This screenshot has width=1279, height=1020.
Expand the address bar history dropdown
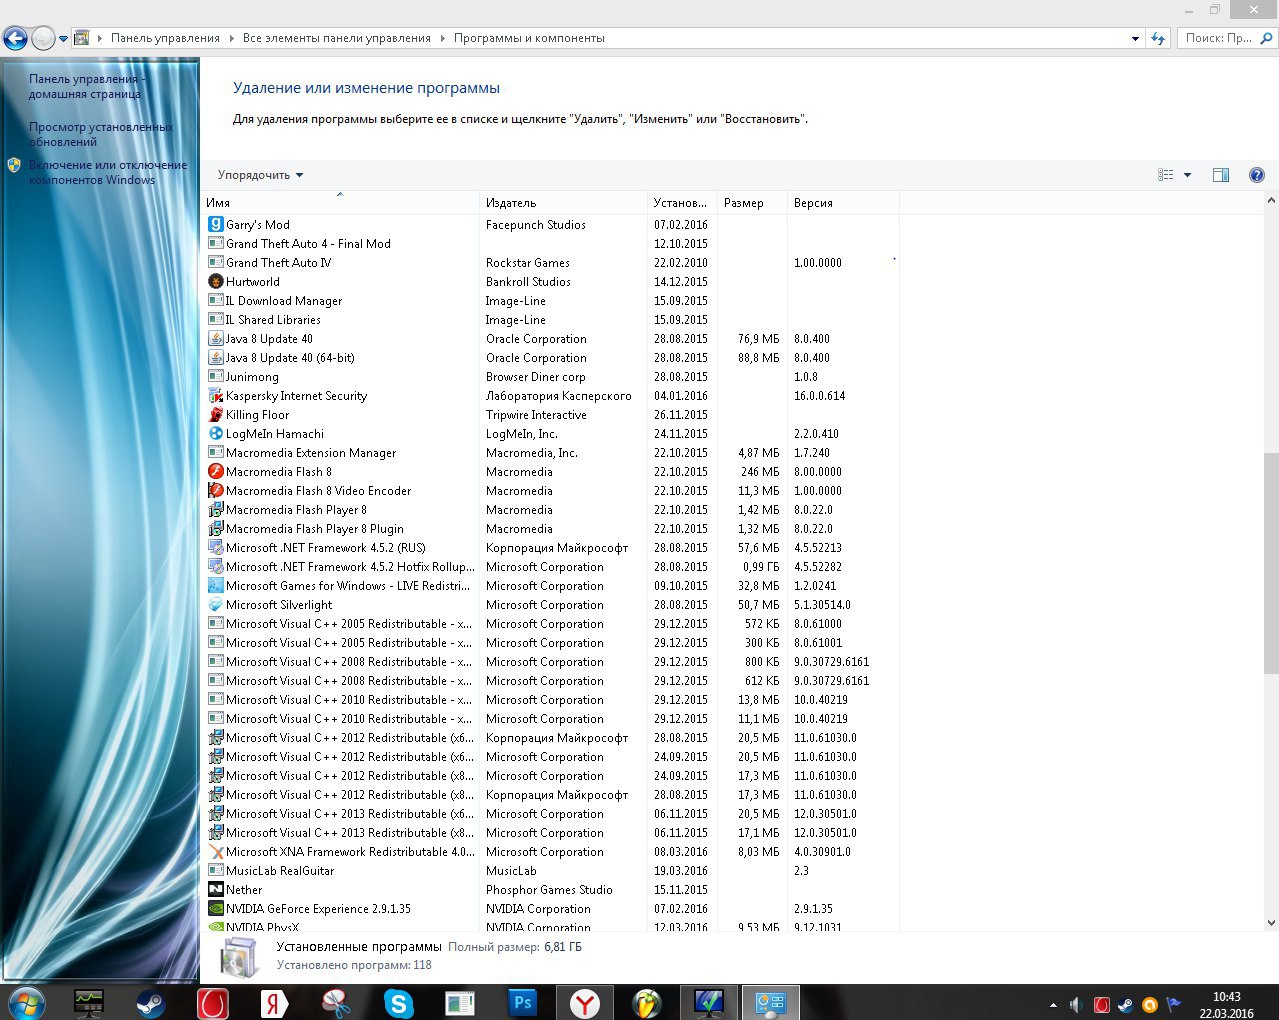click(x=1135, y=38)
